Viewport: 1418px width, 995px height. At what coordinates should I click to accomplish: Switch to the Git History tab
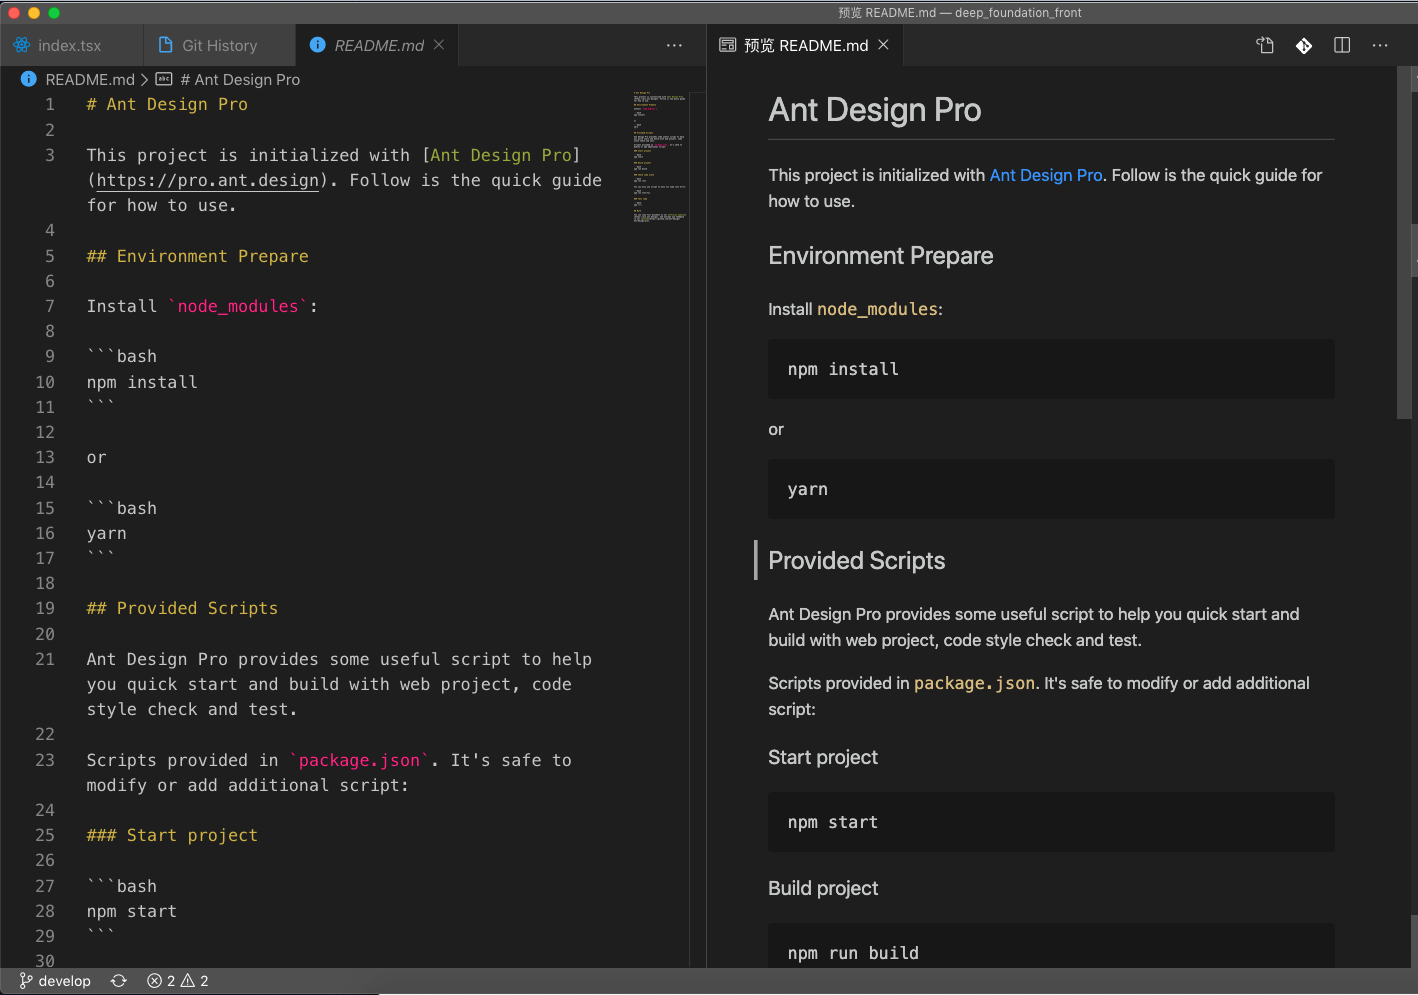pos(219,45)
